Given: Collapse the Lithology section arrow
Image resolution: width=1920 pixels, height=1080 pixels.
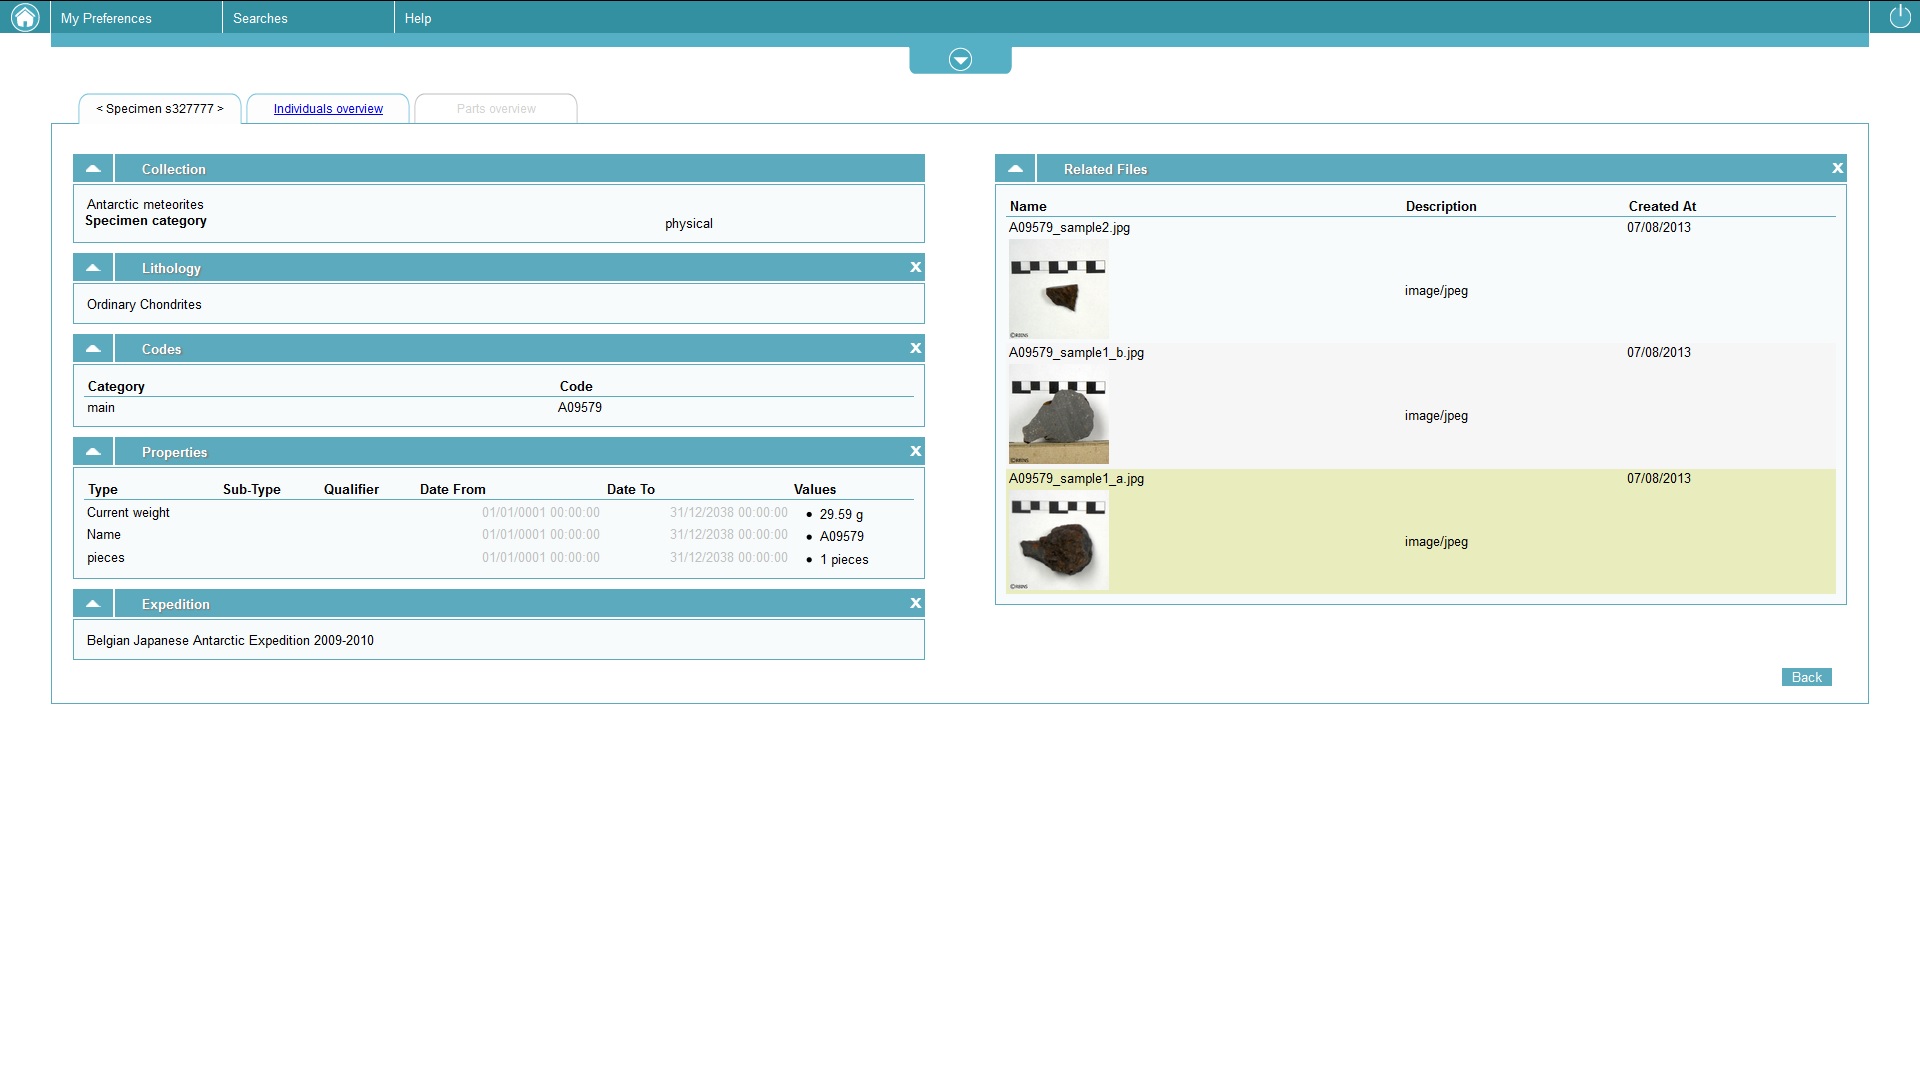Looking at the screenshot, I should click(x=93, y=267).
